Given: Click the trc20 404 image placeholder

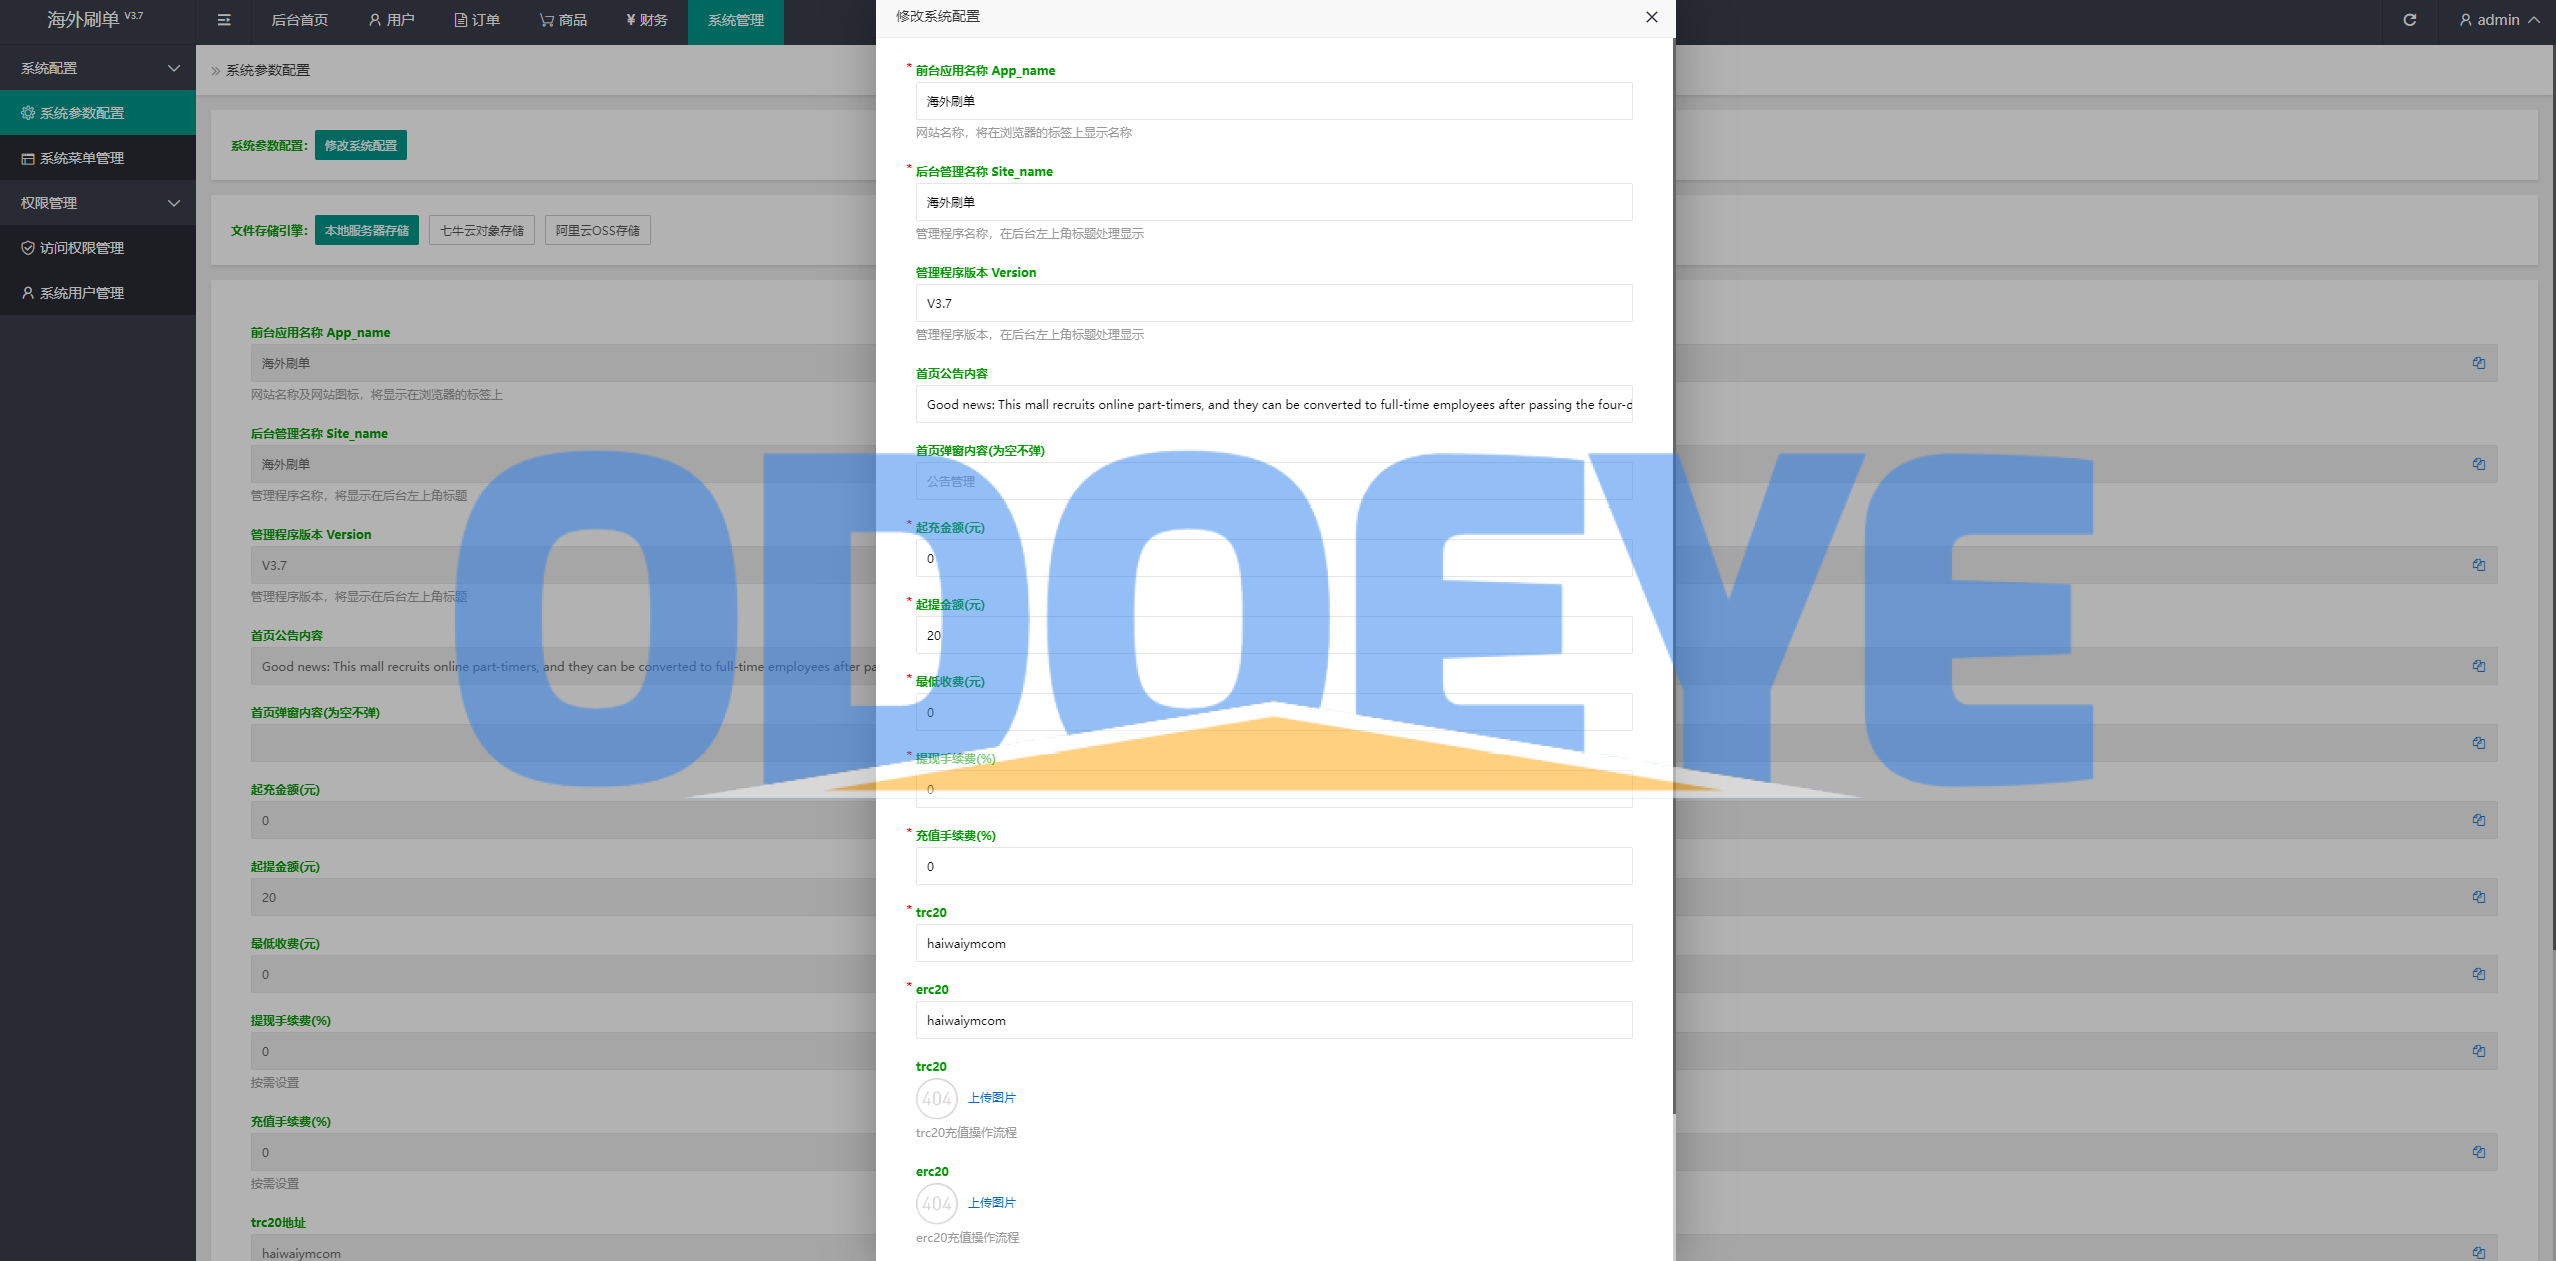Looking at the screenshot, I should coord(937,1099).
